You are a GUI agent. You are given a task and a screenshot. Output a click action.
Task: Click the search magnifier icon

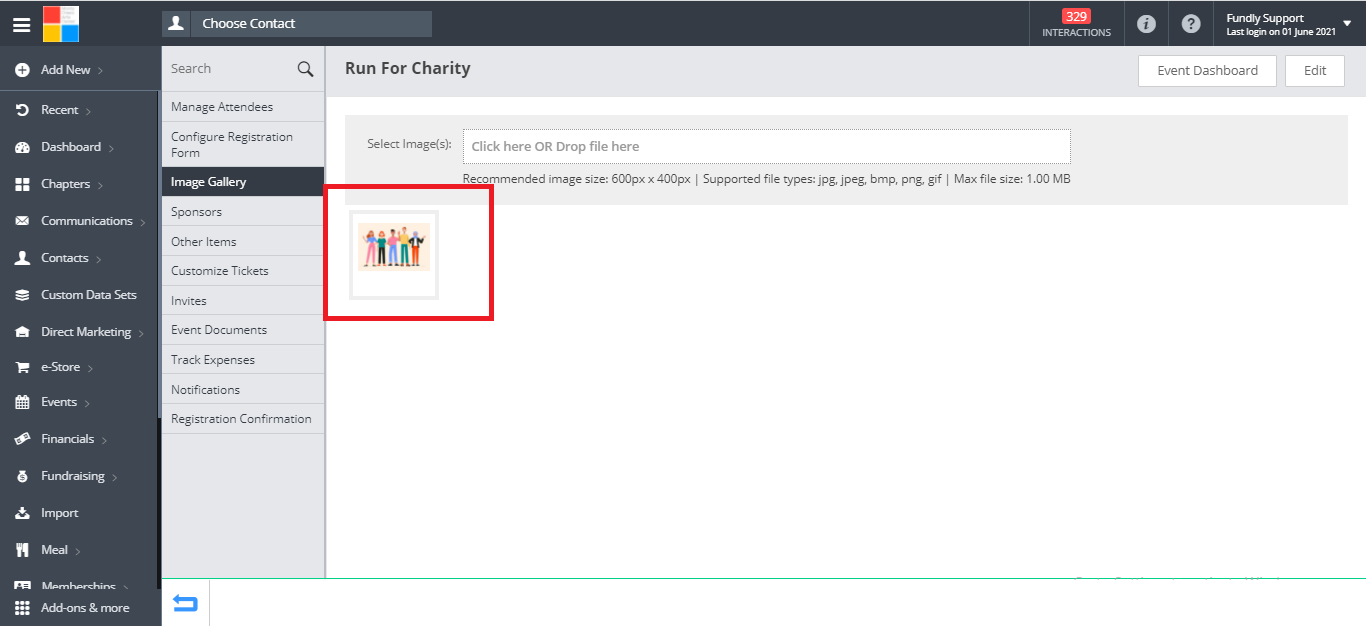pyautogui.click(x=306, y=69)
